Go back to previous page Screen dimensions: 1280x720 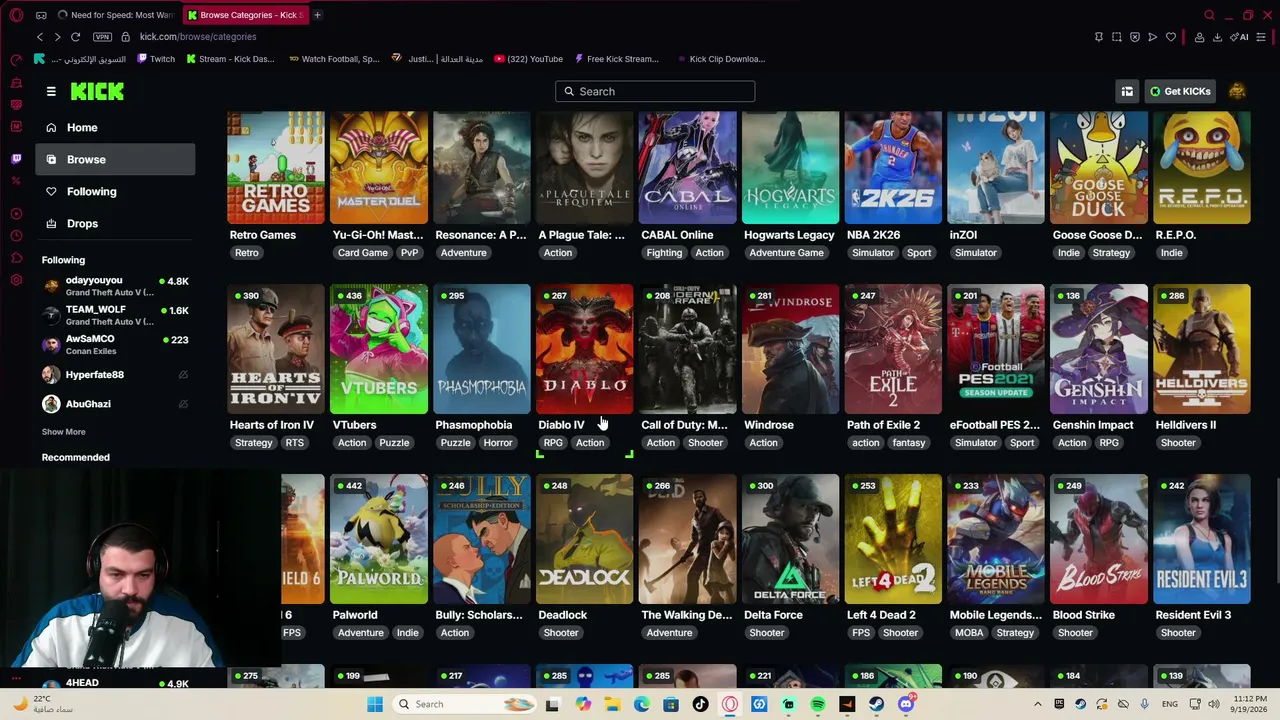tap(40, 37)
